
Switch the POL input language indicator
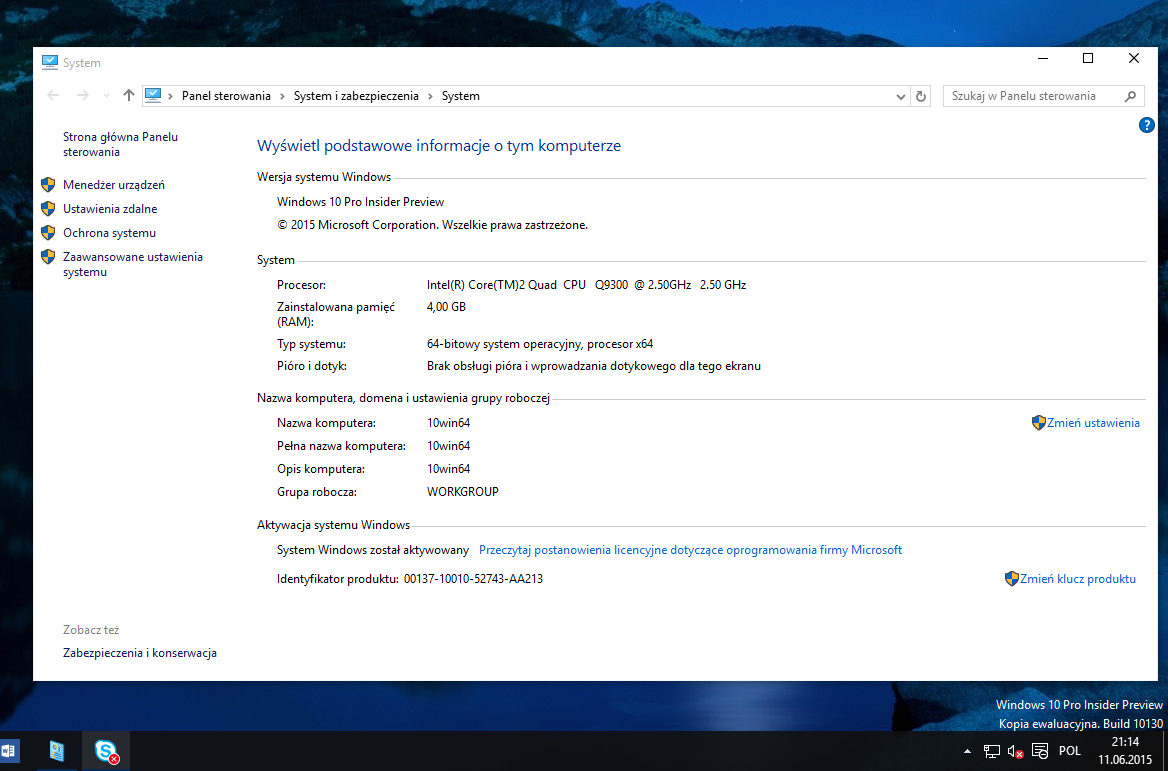1070,751
